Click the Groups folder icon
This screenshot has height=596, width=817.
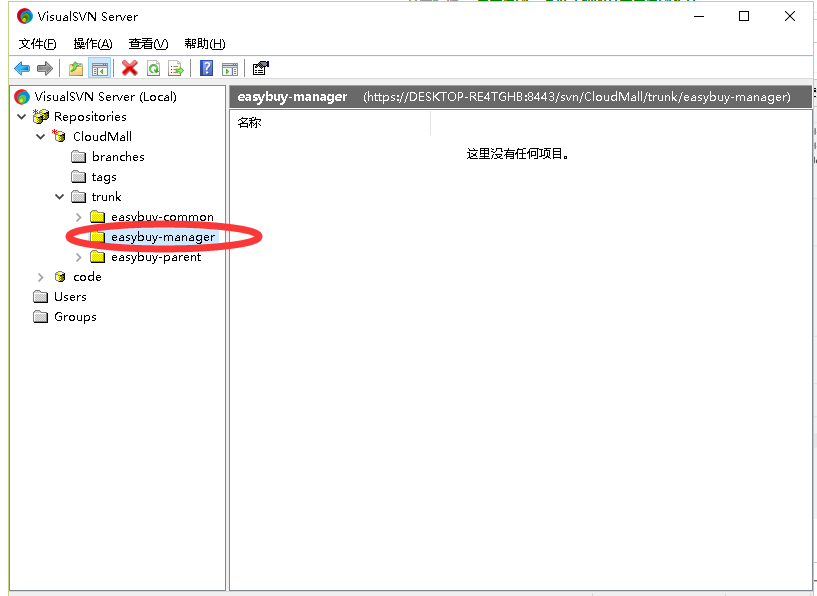click(x=40, y=317)
